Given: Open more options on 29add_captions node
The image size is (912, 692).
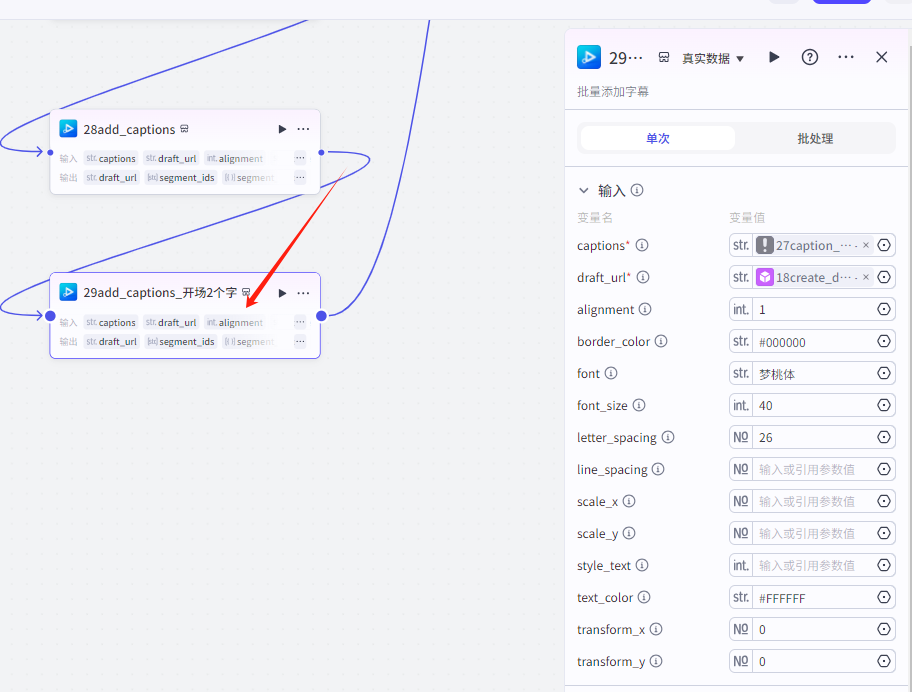Looking at the screenshot, I should click(303, 293).
